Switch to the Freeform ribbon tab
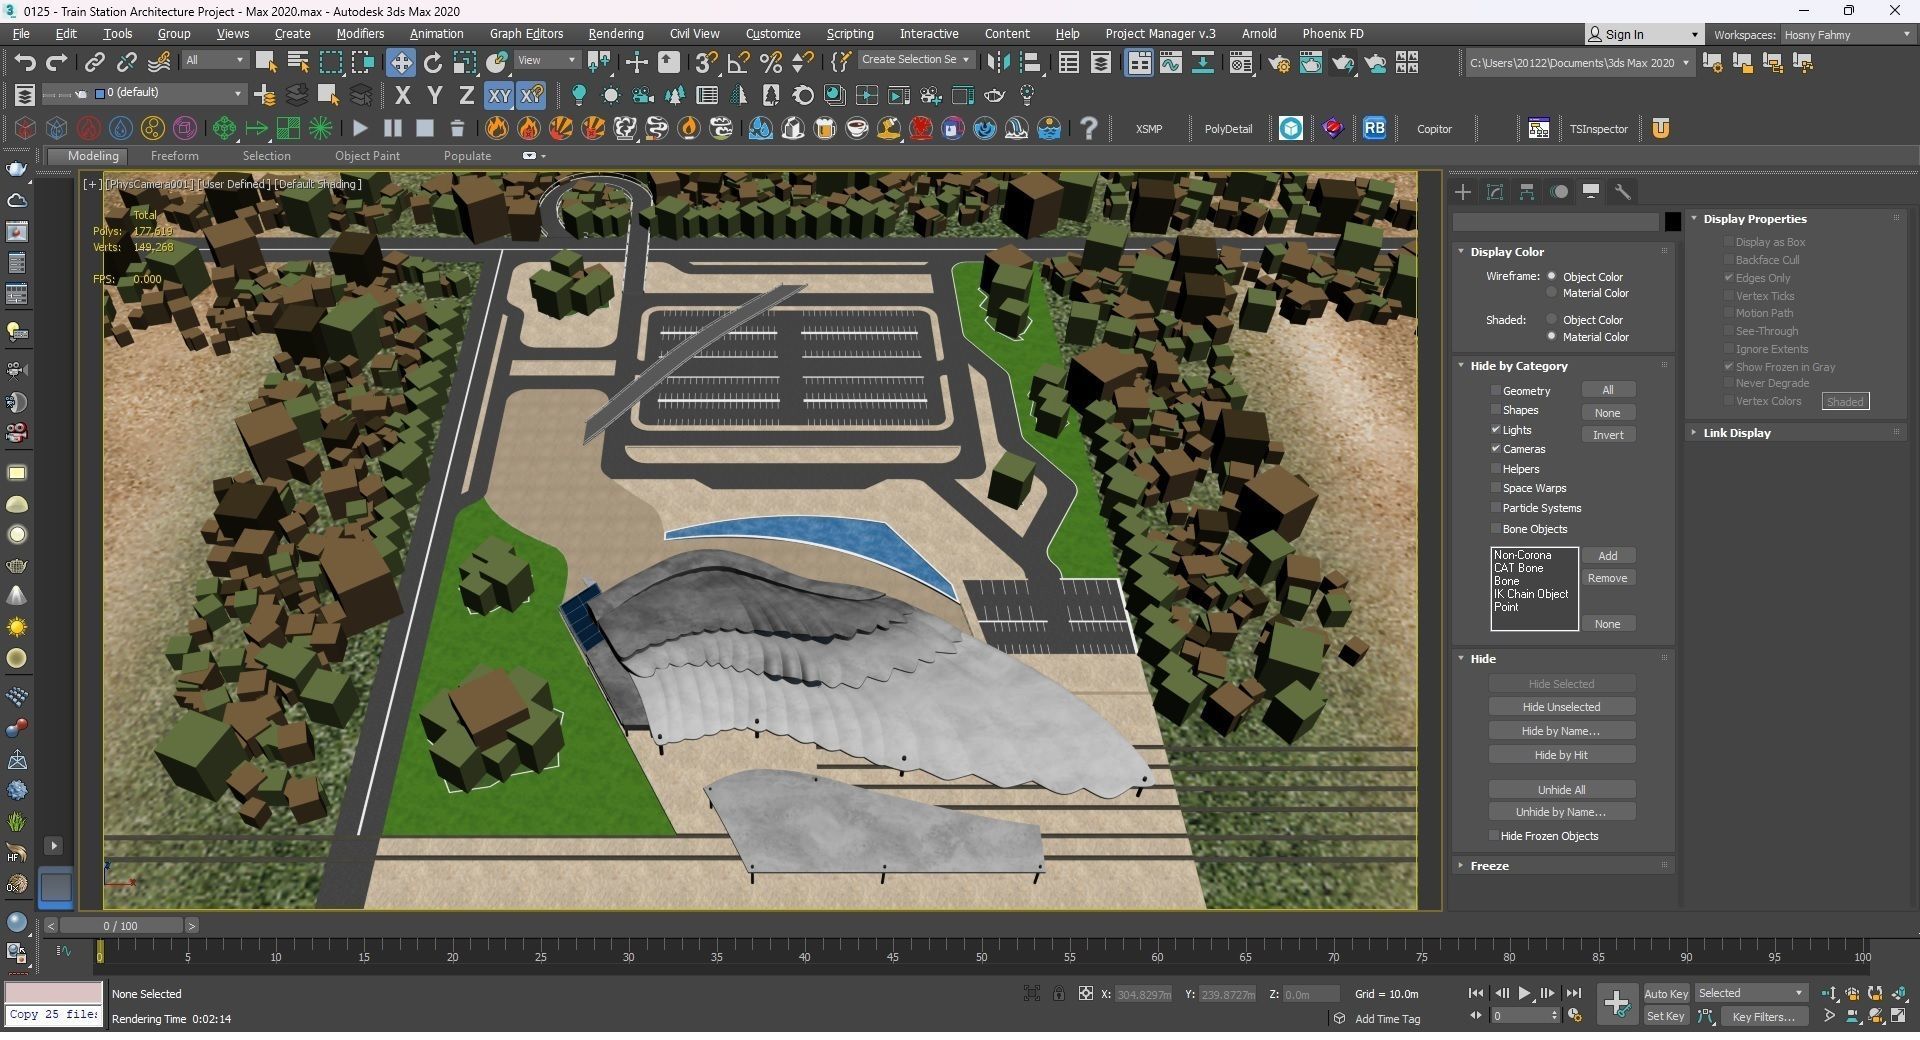Image resolution: width=1920 pixels, height=1040 pixels. pos(175,155)
